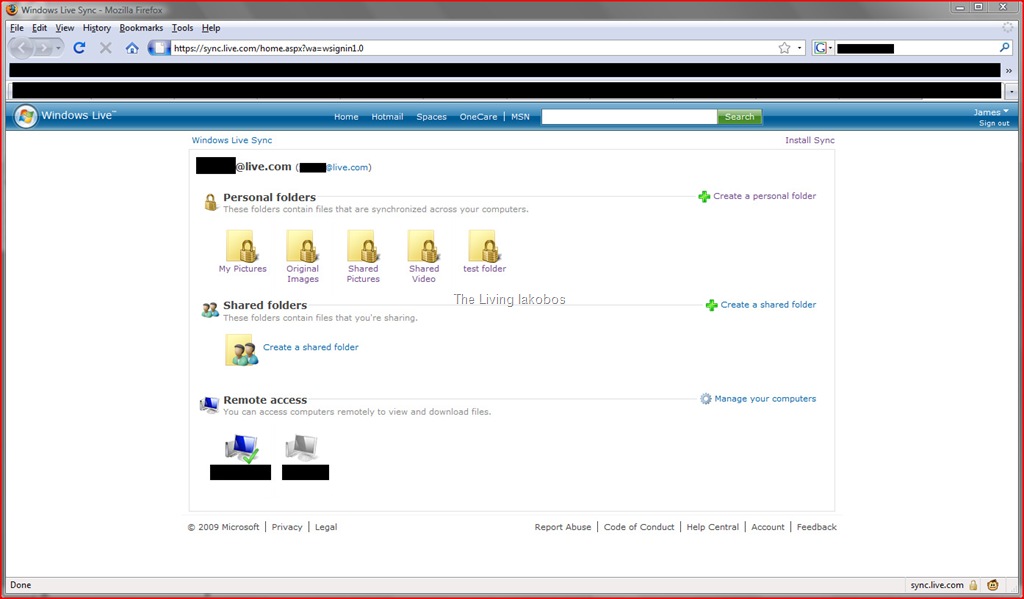
Task: Click Create a shared folder link at right
Action: click(x=768, y=304)
